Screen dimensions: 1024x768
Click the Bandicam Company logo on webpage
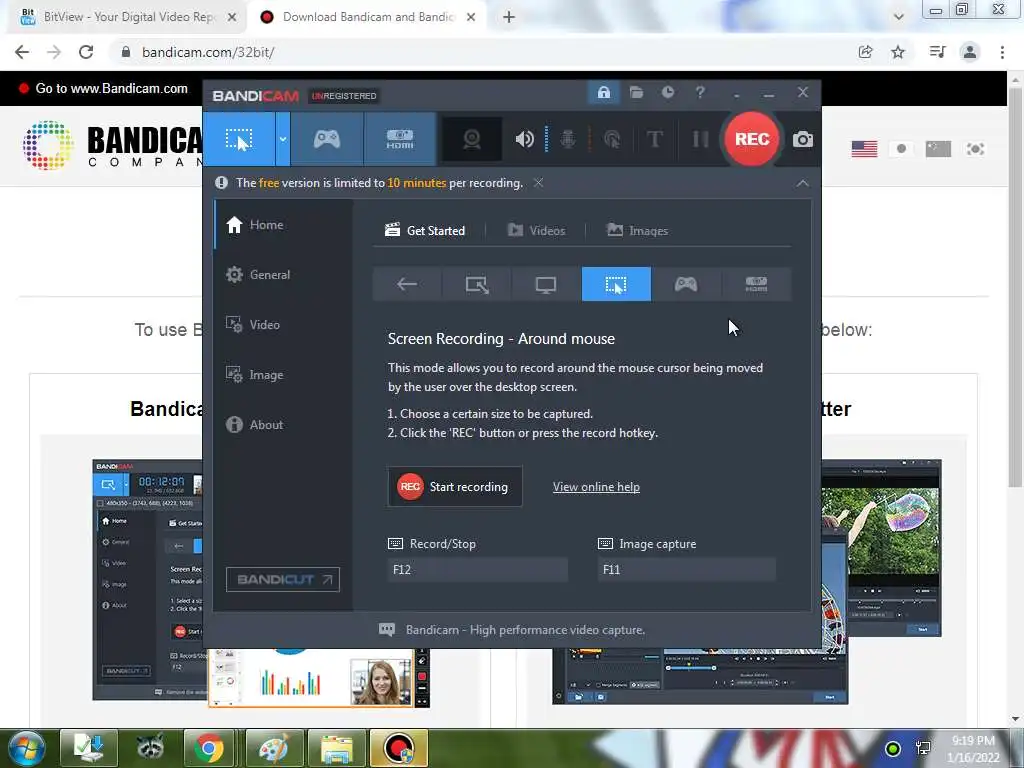[112, 145]
